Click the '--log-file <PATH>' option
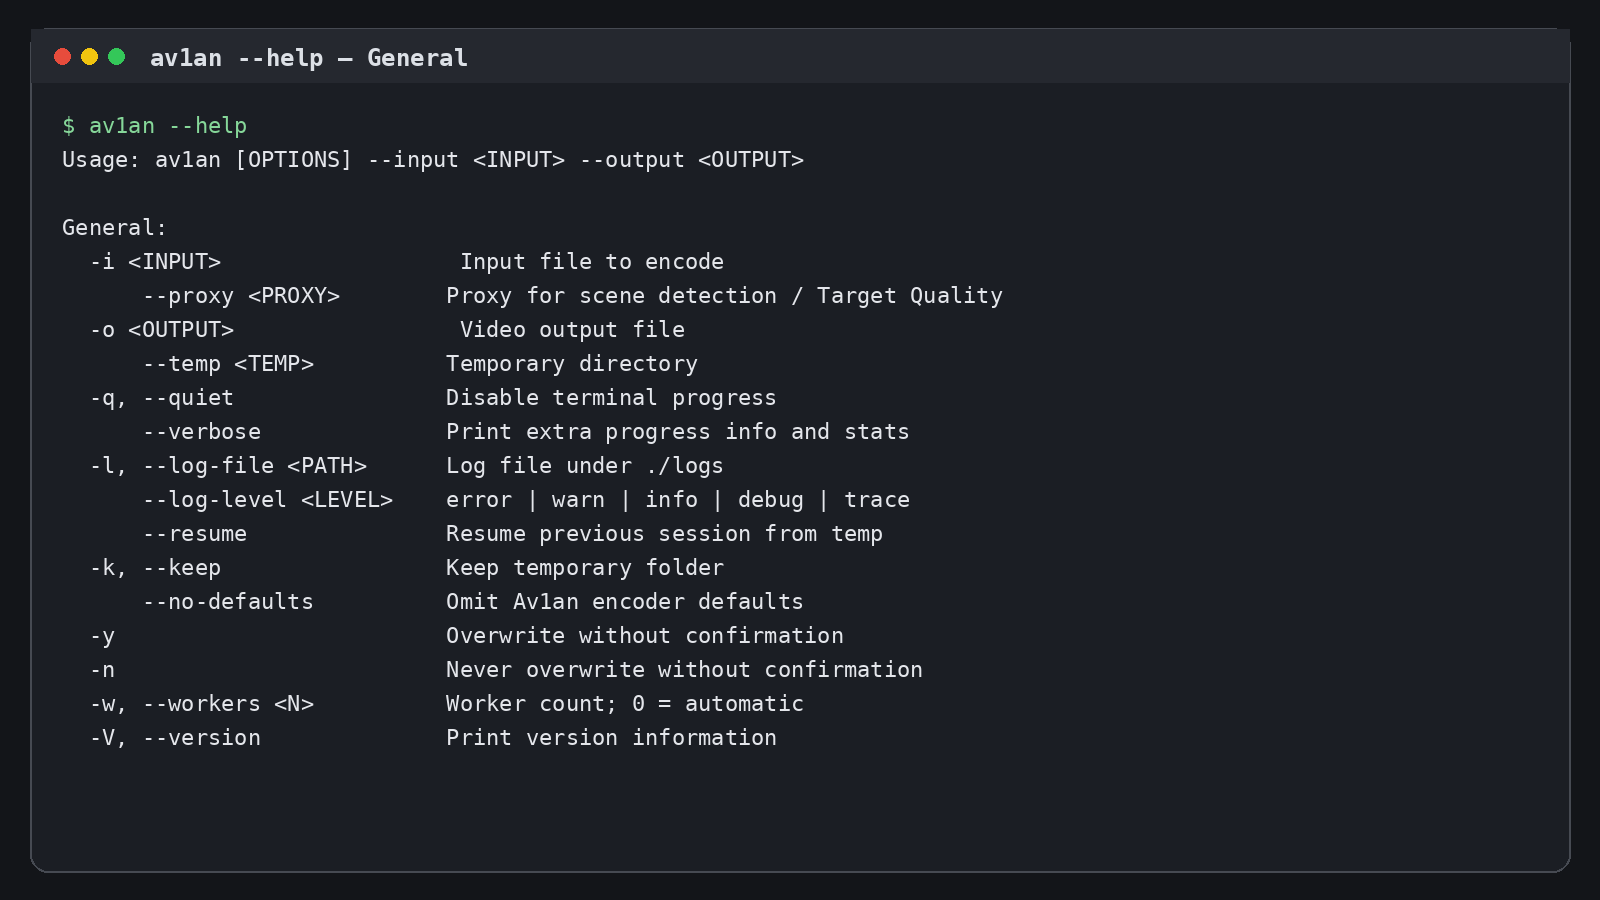The height and width of the screenshot is (900, 1600). point(254,466)
